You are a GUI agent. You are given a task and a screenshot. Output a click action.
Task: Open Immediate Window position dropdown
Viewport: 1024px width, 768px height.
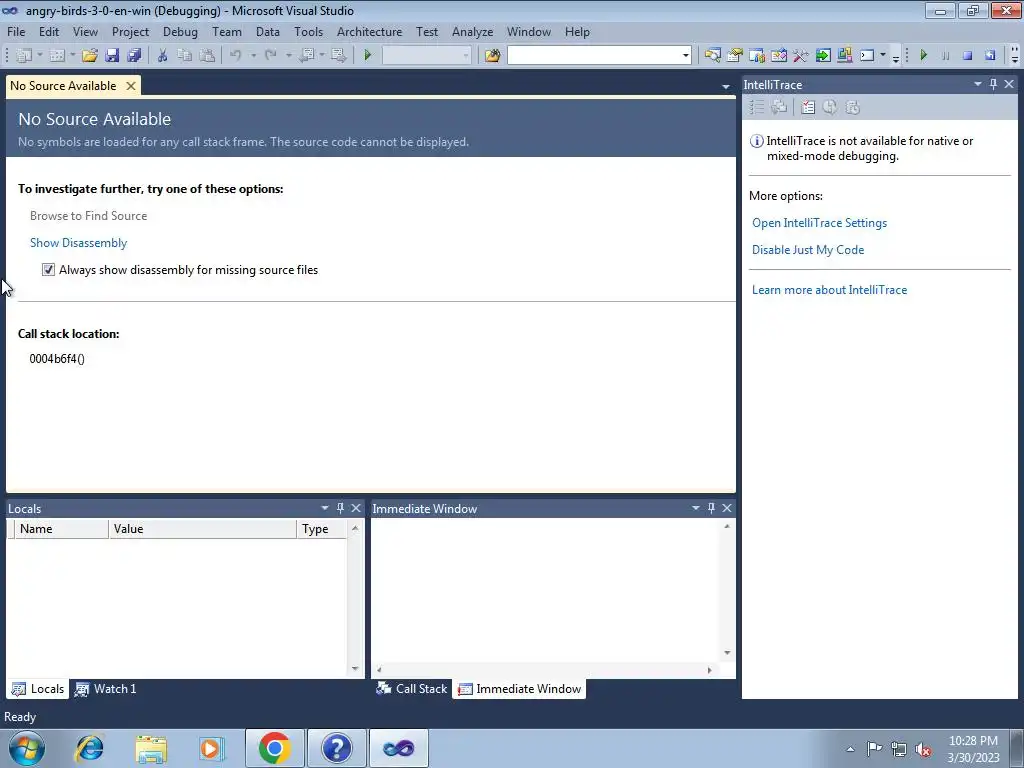pos(696,508)
